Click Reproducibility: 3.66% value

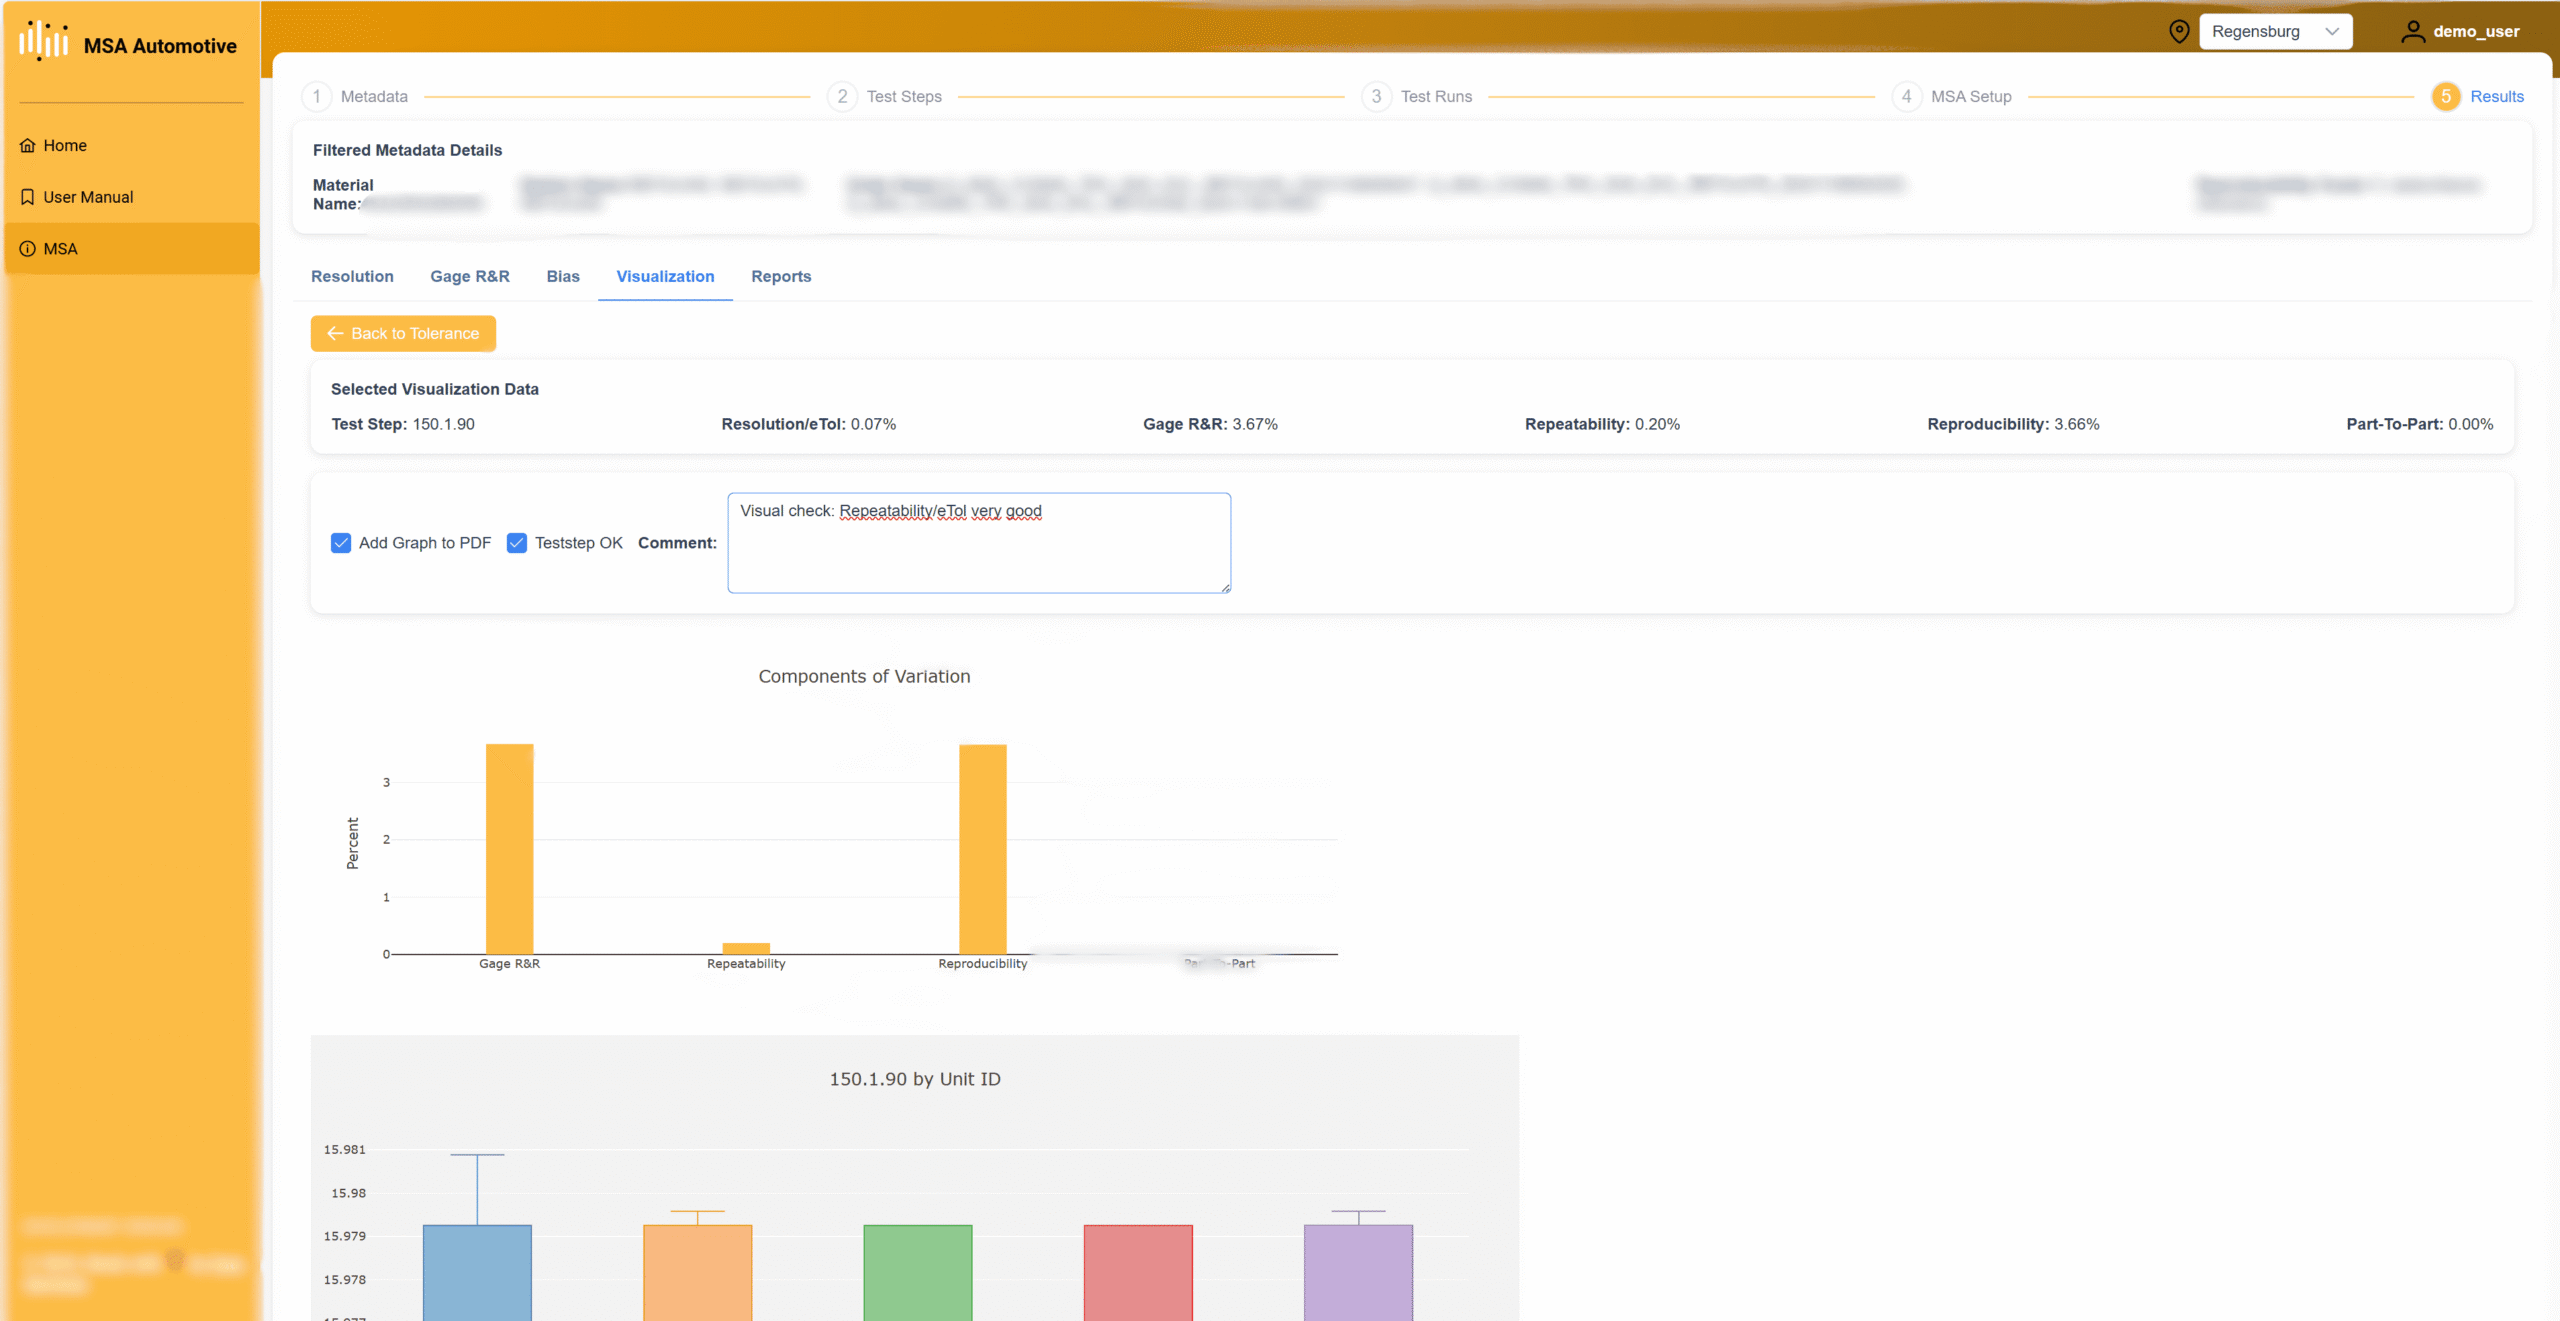coord(2013,424)
